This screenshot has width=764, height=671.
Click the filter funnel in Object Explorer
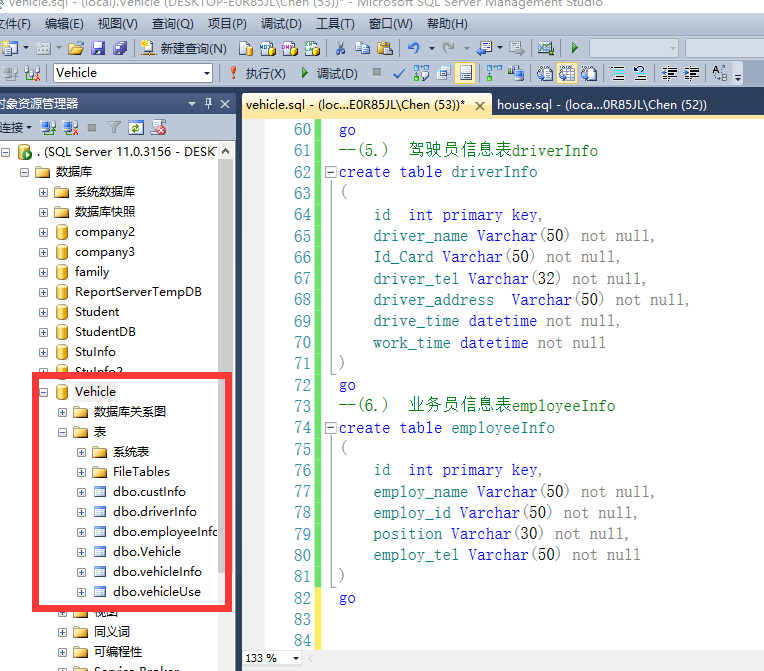pos(114,128)
